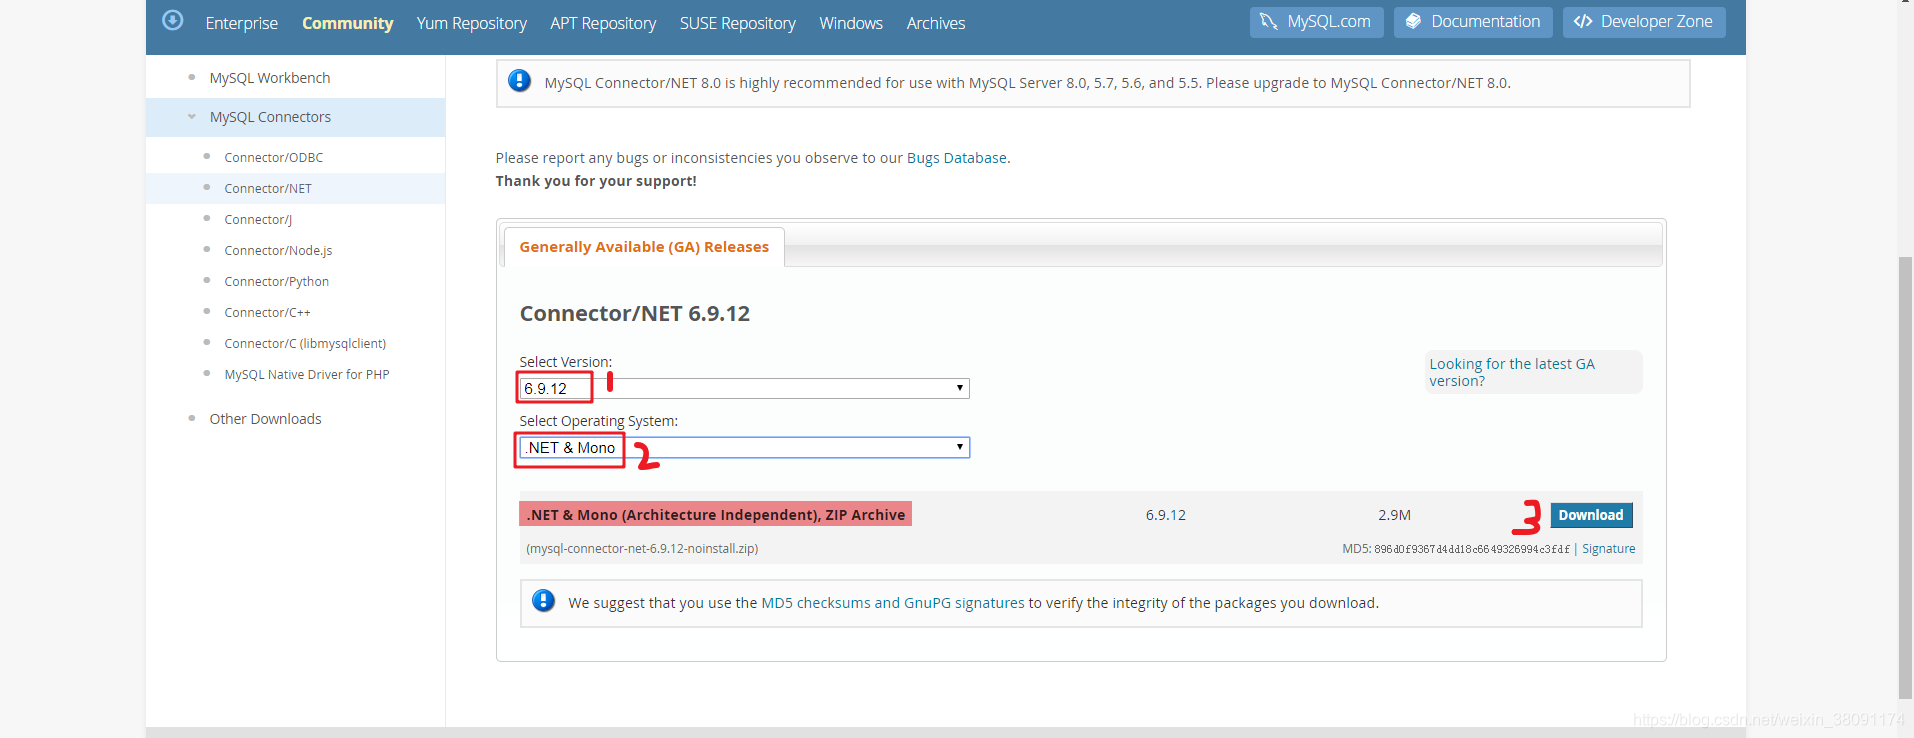The width and height of the screenshot is (1914, 738).
Task: Go to SUSE Repository tab
Action: click(738, 23)
